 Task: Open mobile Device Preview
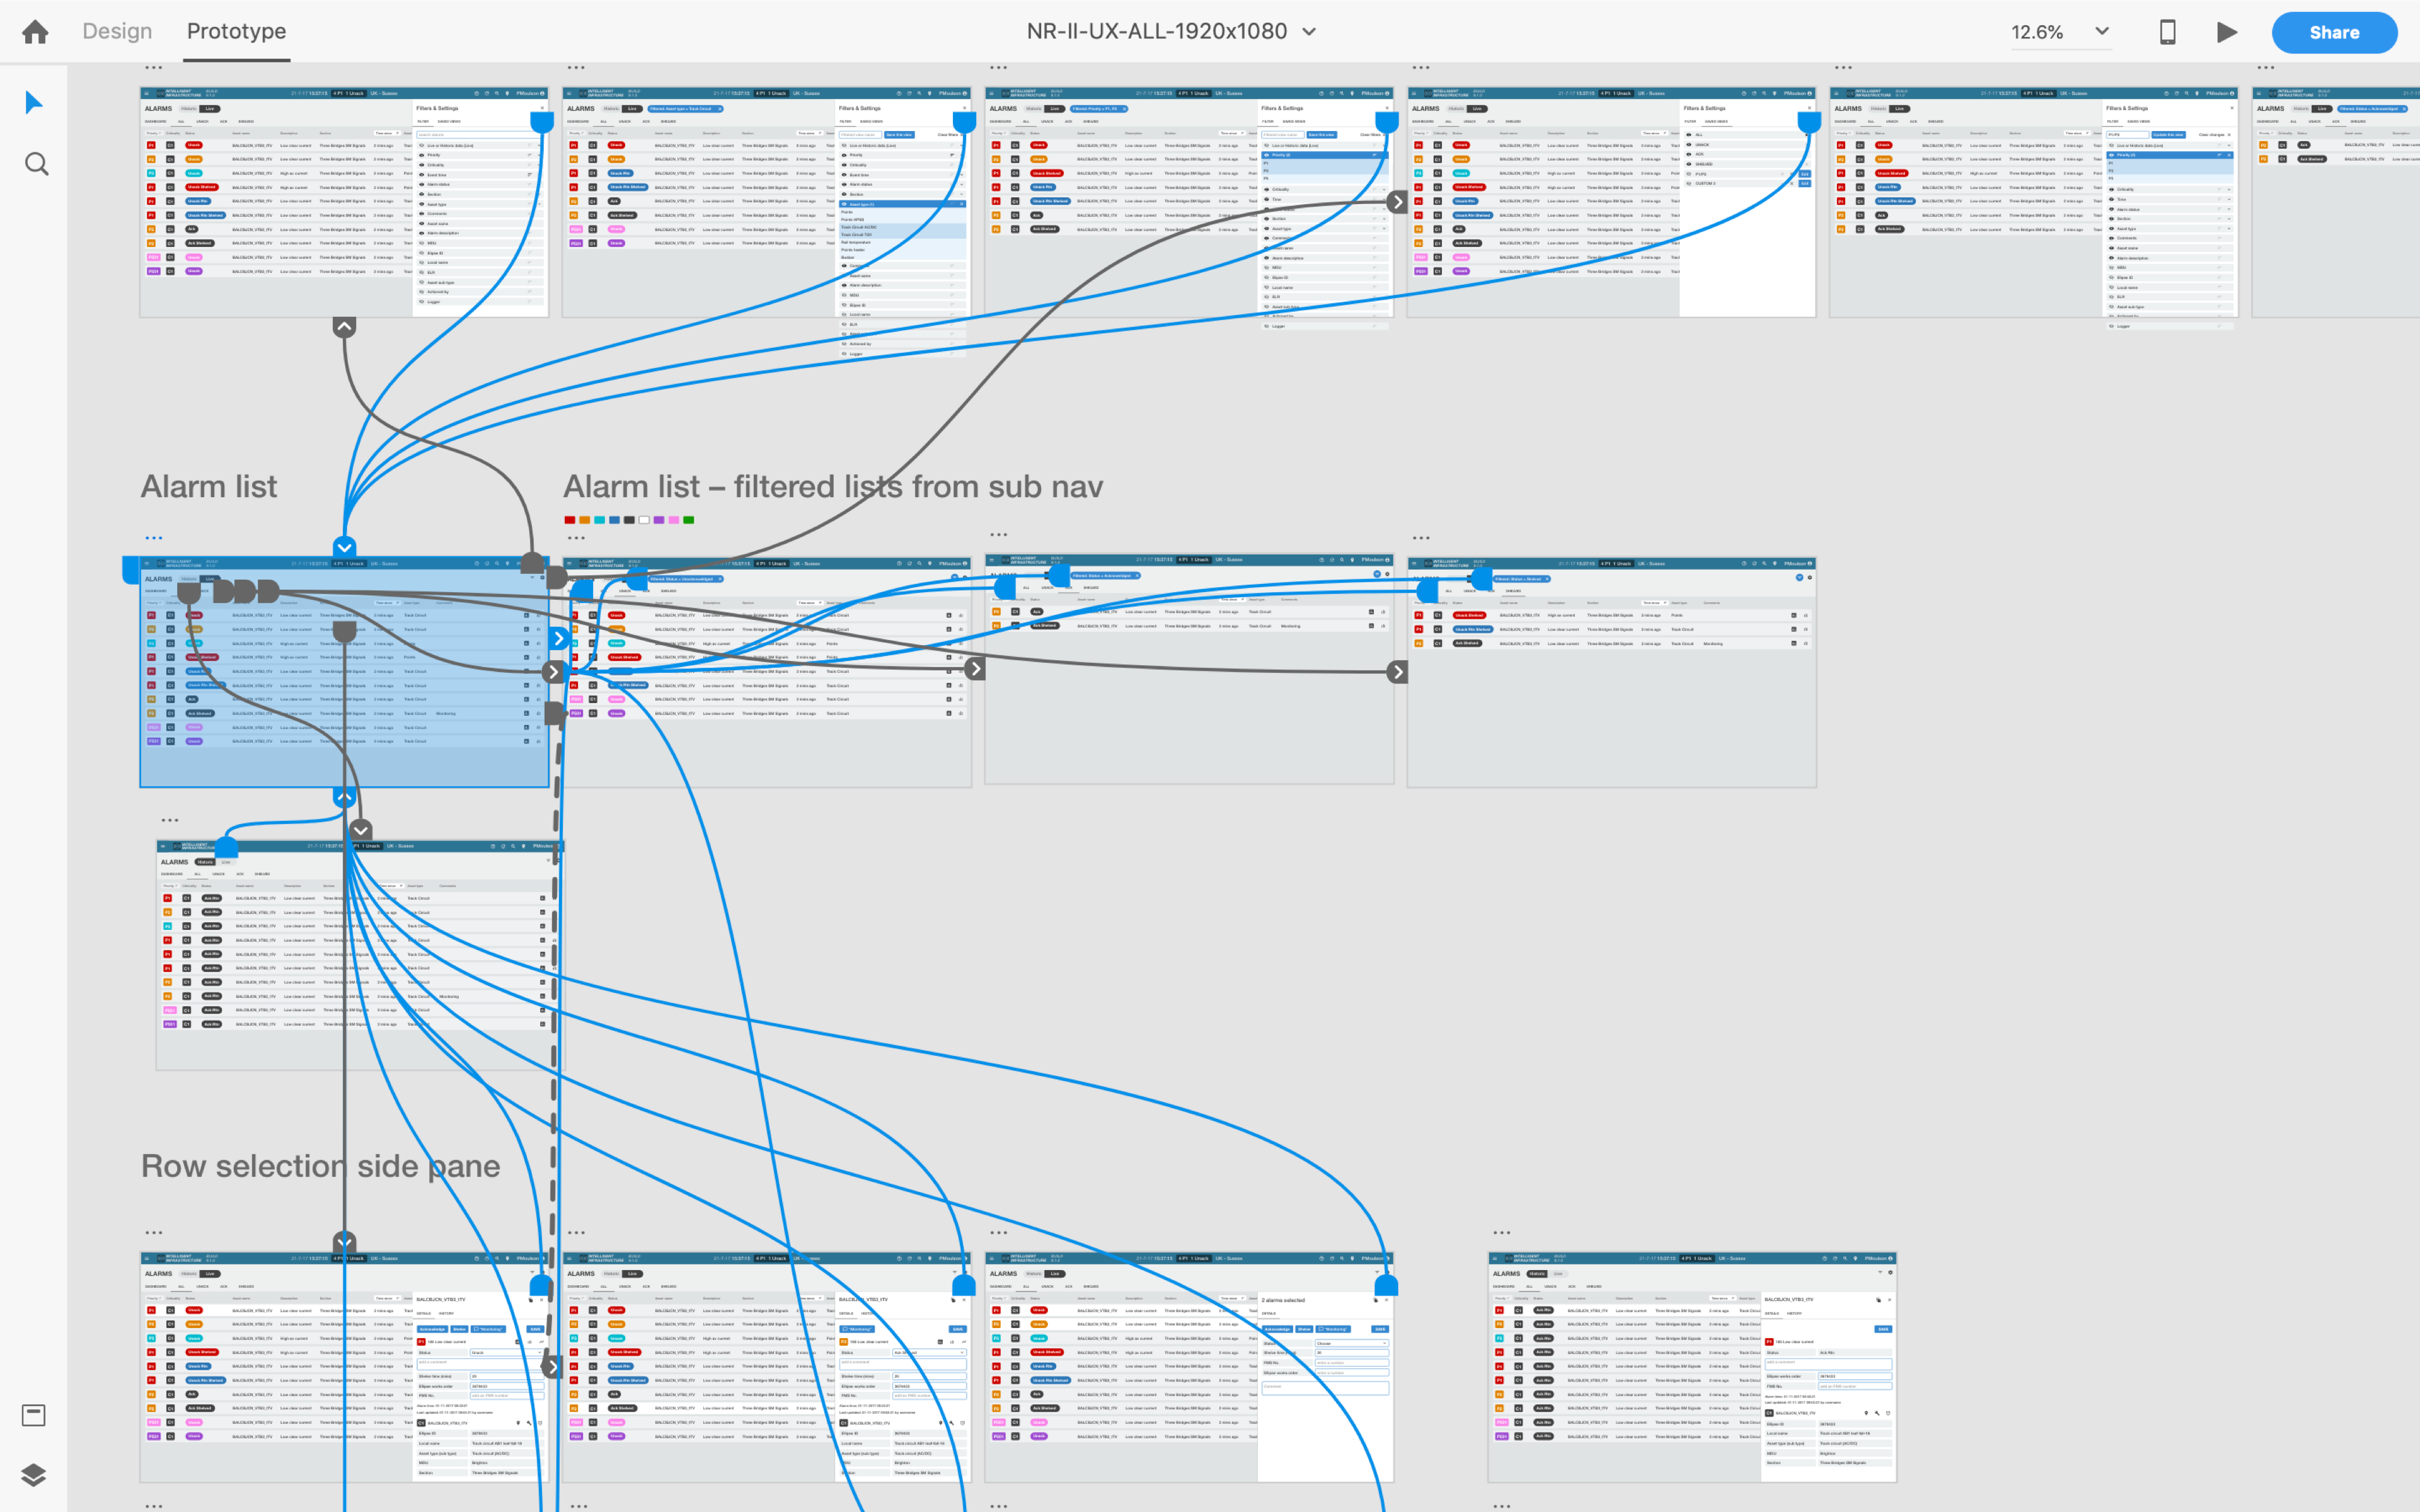point(2167,32)
